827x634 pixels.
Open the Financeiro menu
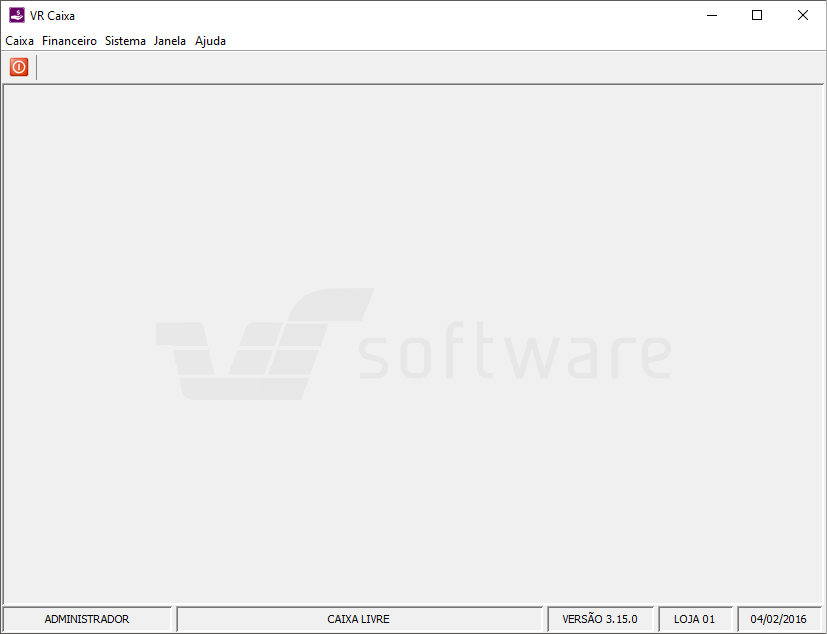pos(69,41)
